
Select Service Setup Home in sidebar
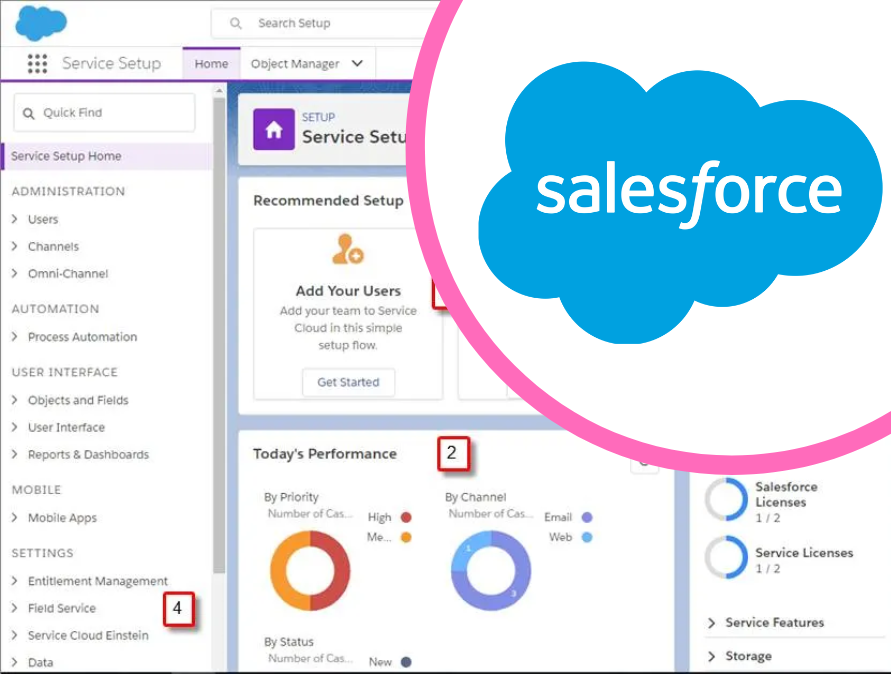tap(106, 156)
